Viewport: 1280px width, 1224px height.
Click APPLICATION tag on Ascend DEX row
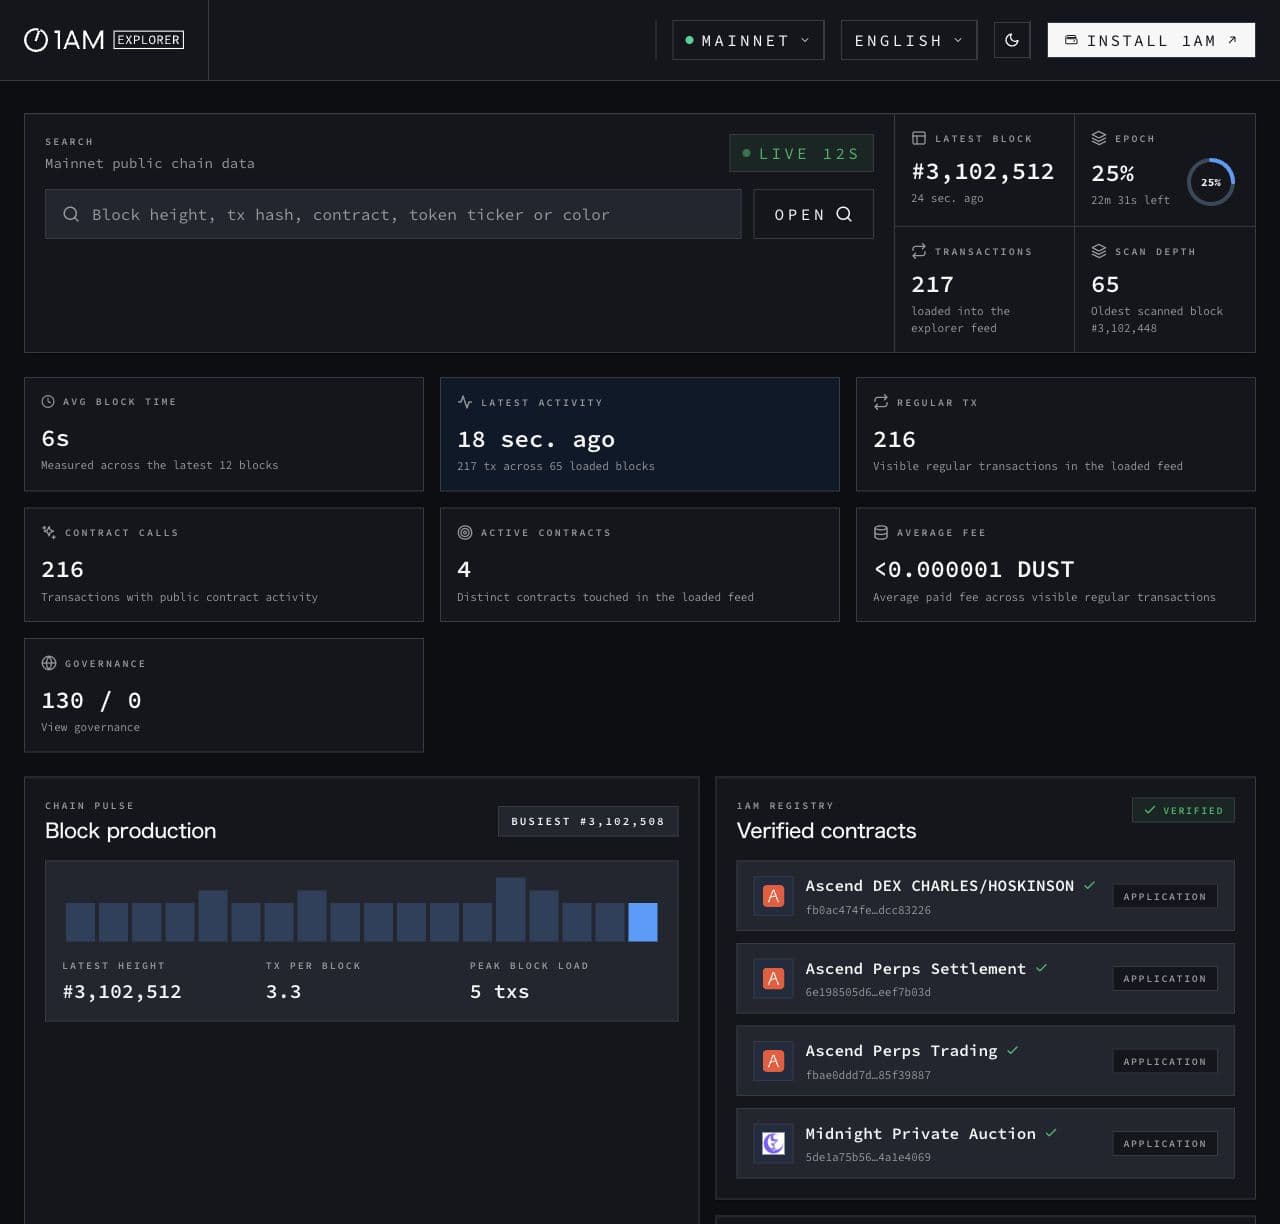pos(1165,896)
